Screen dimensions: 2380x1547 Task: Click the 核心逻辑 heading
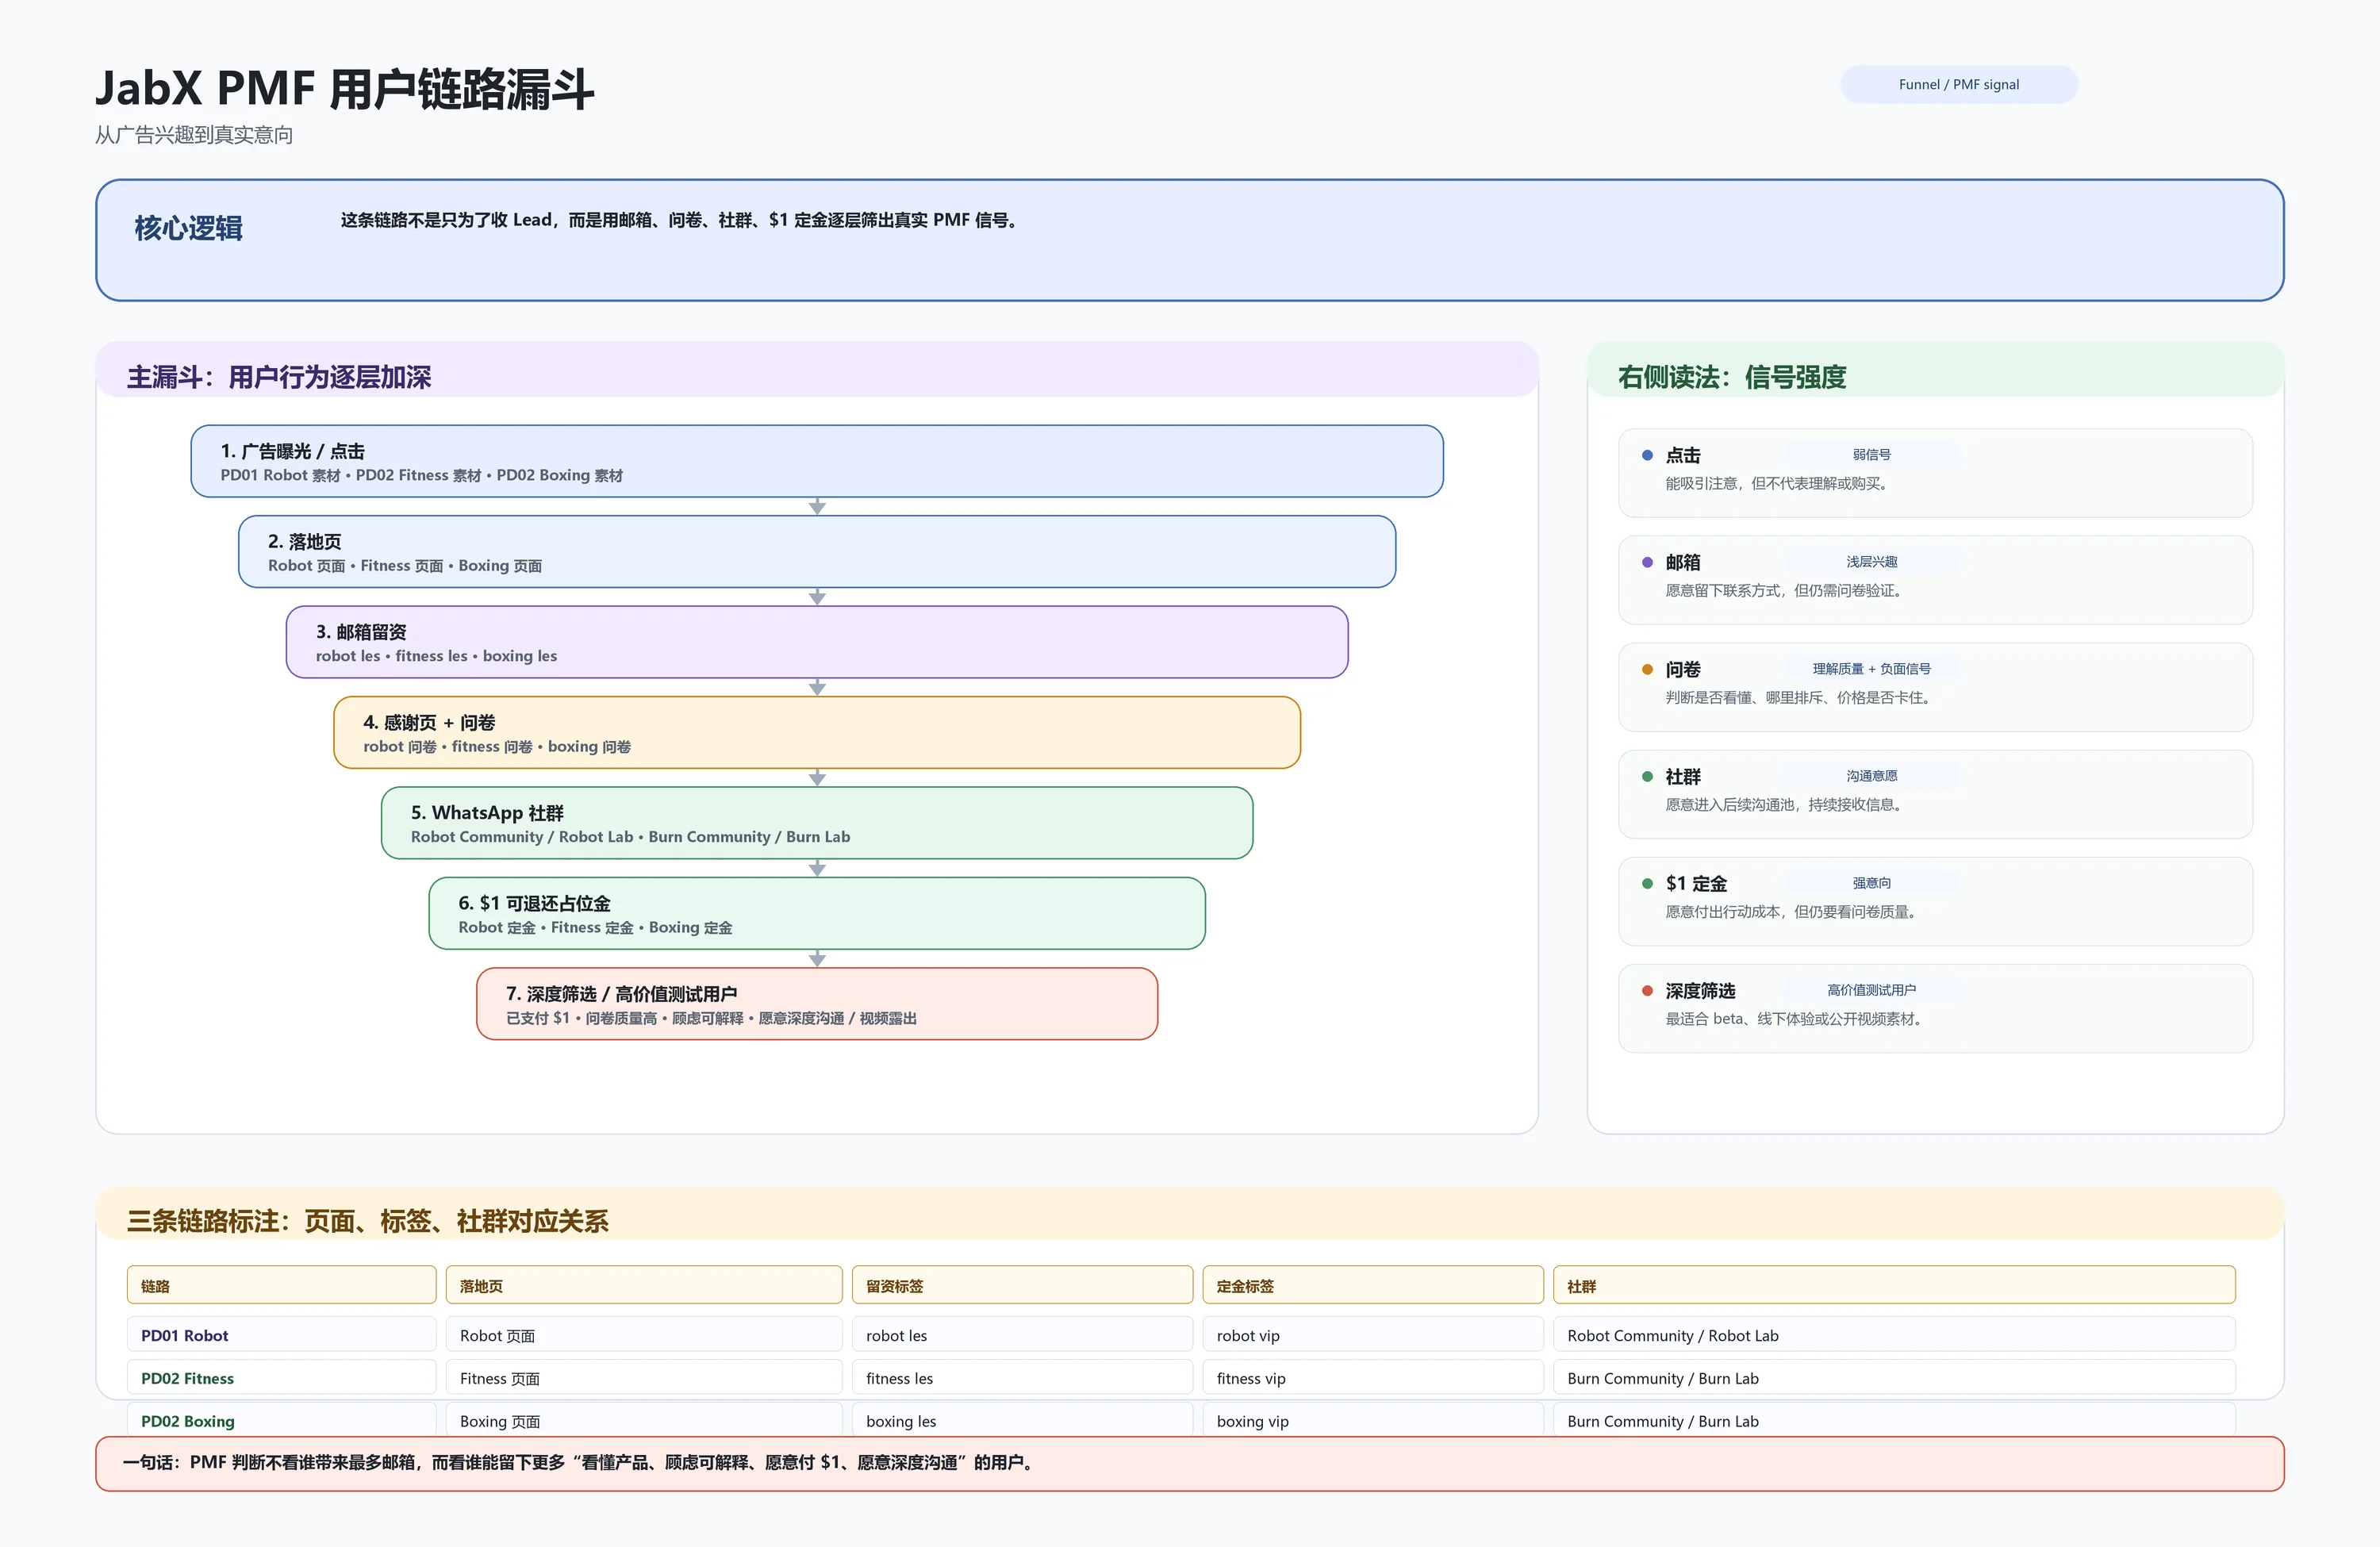pyautogui.click(x=189, y=228)
